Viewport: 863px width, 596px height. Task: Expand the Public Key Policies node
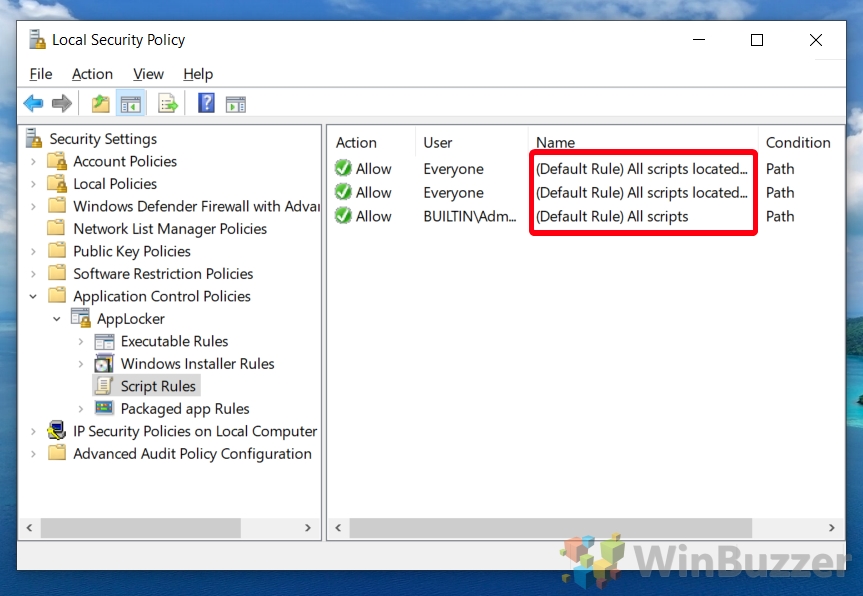point(34,251)
